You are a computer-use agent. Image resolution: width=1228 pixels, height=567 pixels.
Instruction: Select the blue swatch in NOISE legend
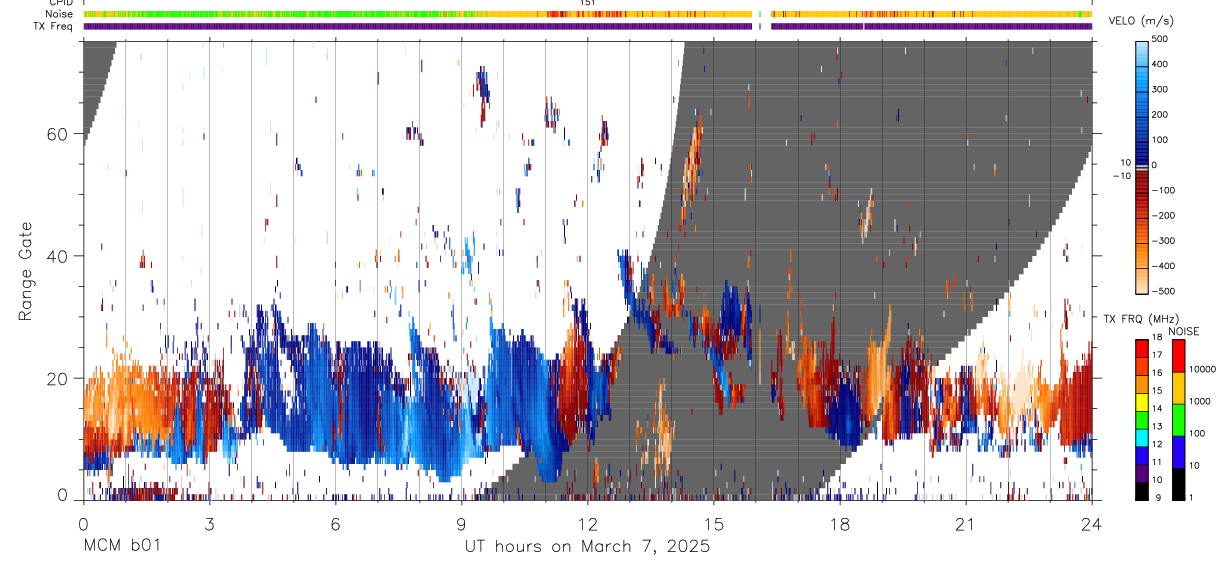click(x=1179, y=452)
